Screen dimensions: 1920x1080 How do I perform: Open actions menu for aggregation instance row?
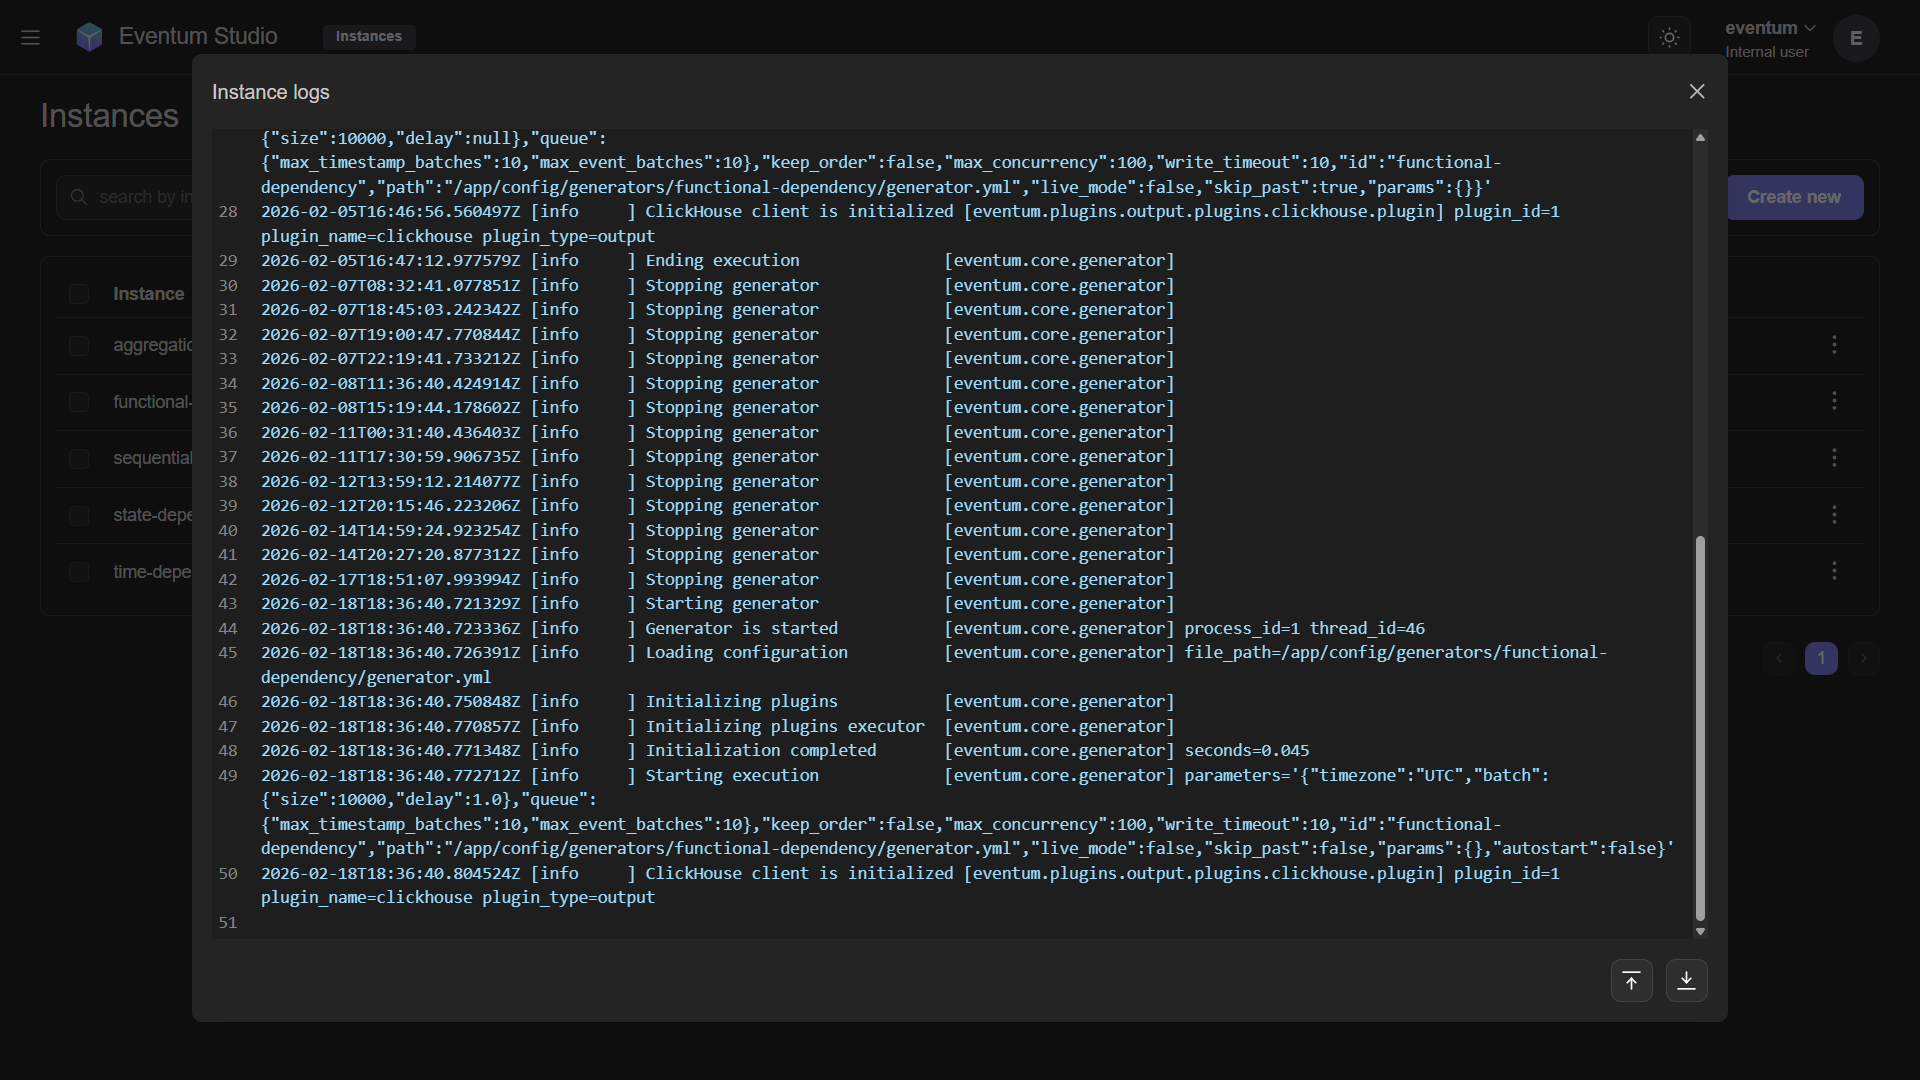point(1834,345)
